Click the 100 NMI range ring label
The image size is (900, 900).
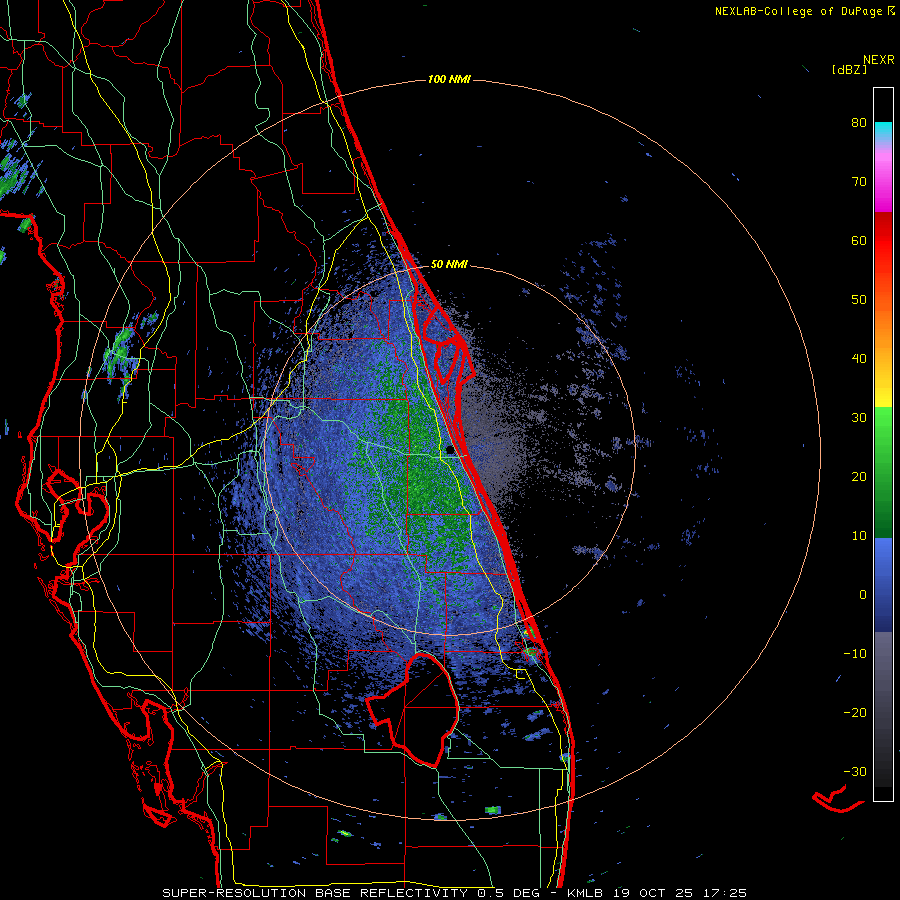pyautogui.click(x=449, y=79)
